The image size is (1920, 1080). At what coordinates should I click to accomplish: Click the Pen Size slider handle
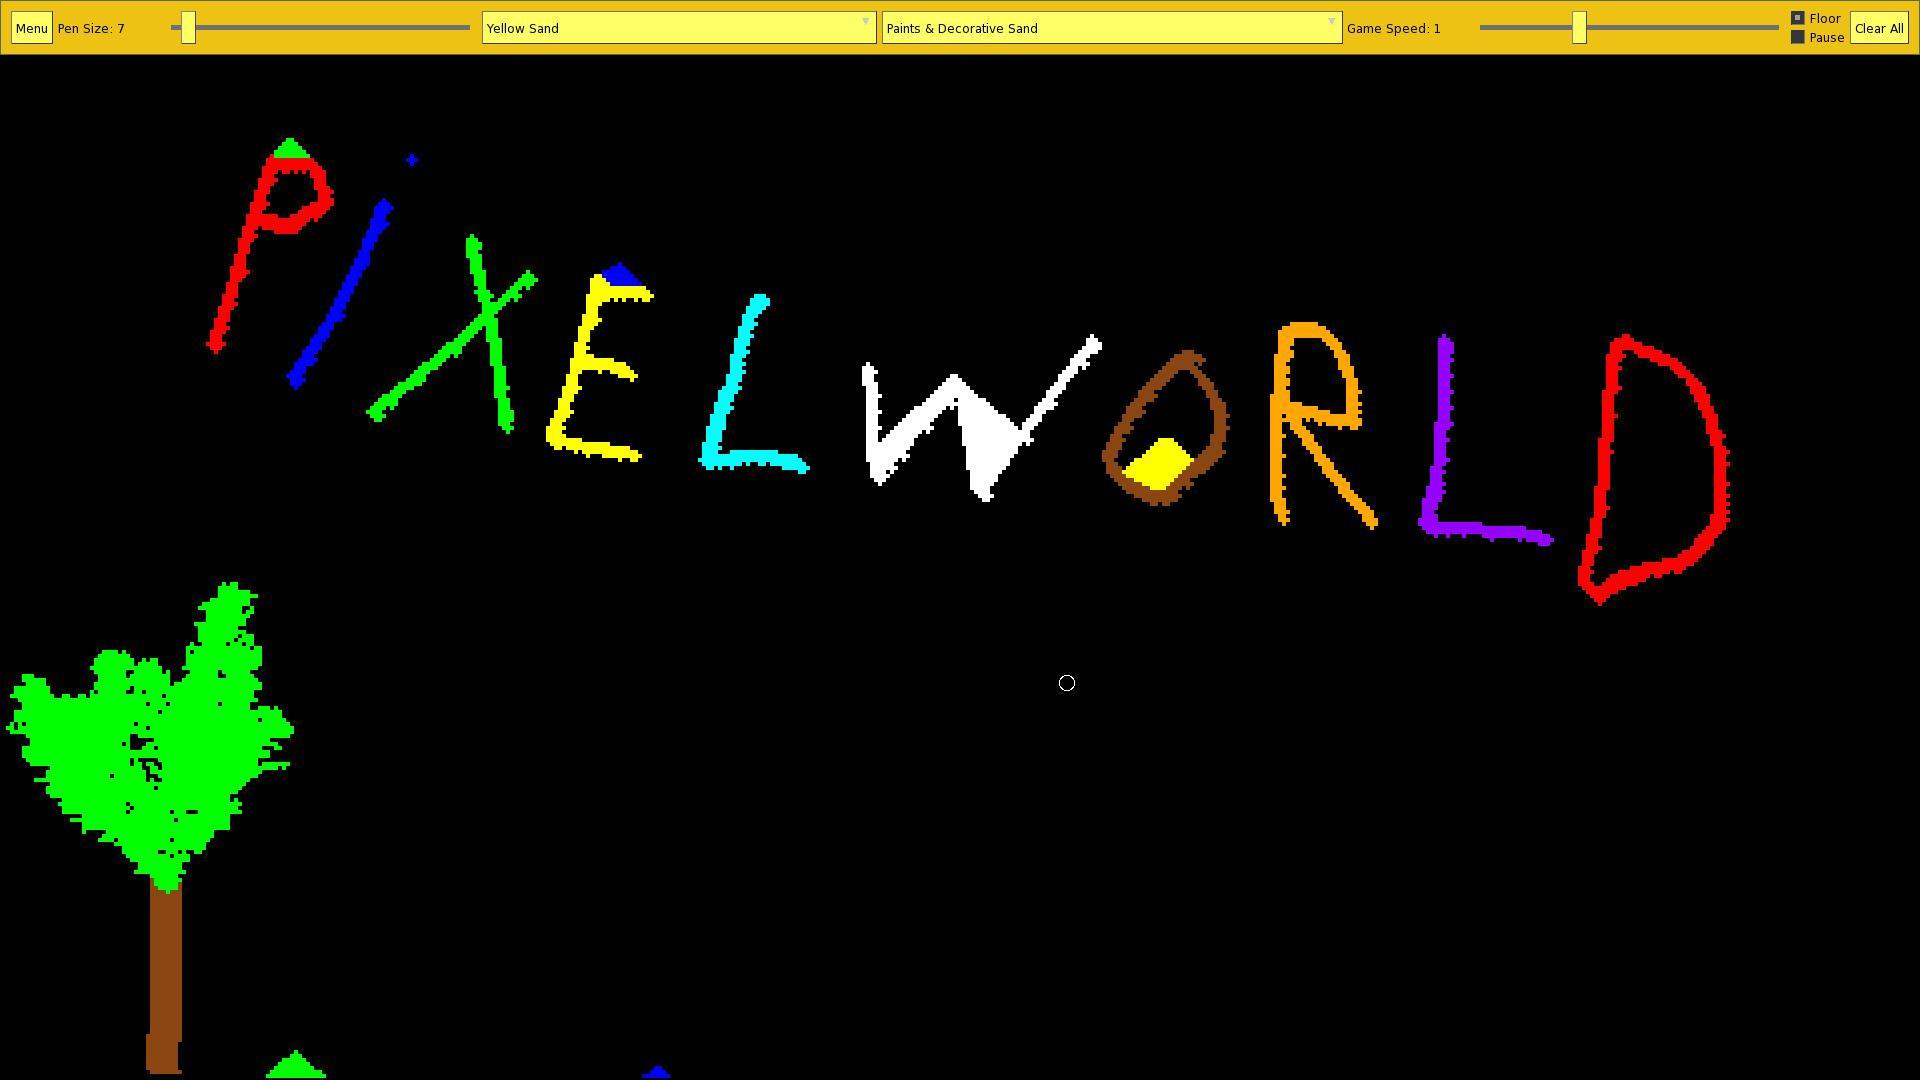(x=188, y=28)
